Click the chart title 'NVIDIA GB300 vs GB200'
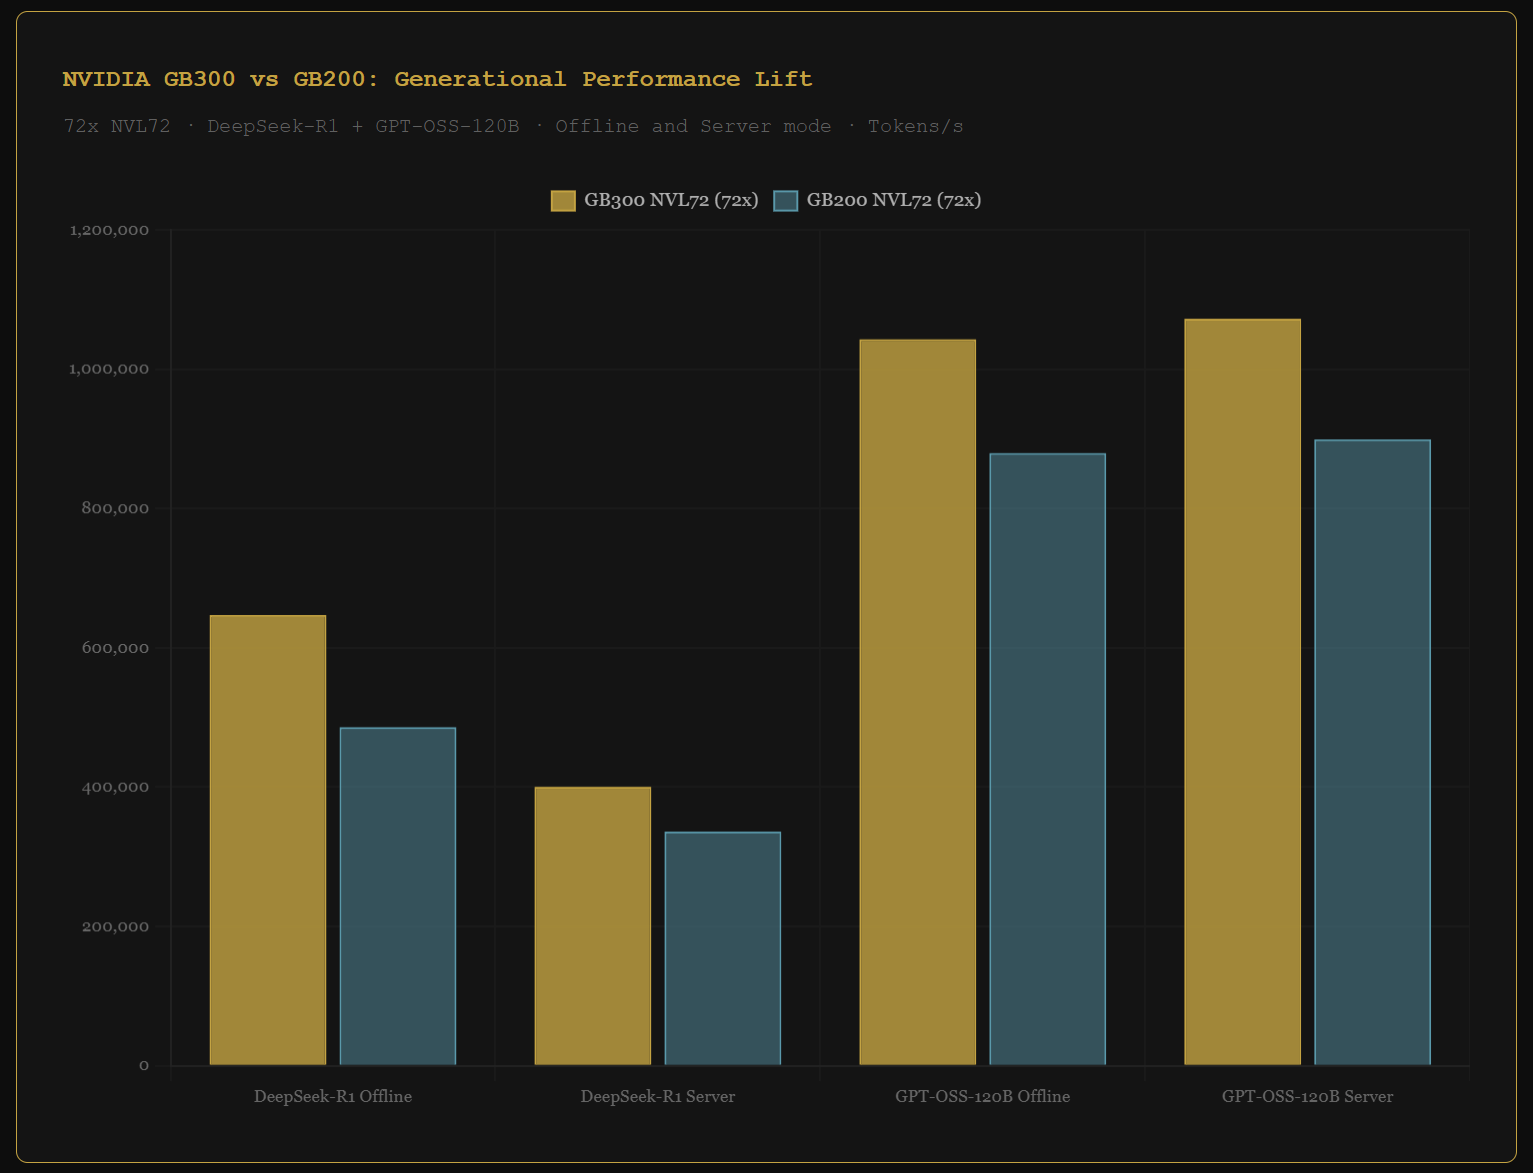This screenshot has height=1173, width=1533. 437,79
